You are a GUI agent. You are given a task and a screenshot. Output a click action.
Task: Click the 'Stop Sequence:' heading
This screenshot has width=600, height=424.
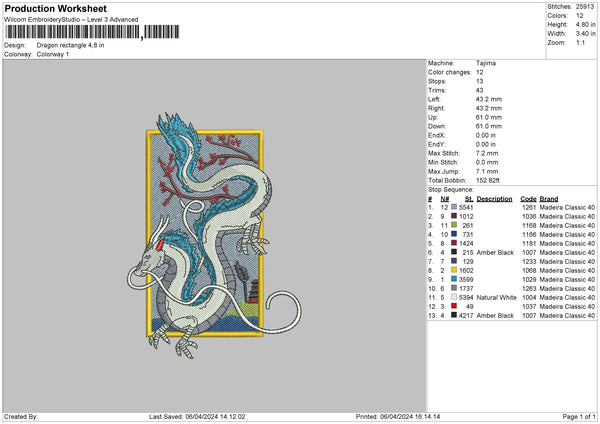point(451,190)
